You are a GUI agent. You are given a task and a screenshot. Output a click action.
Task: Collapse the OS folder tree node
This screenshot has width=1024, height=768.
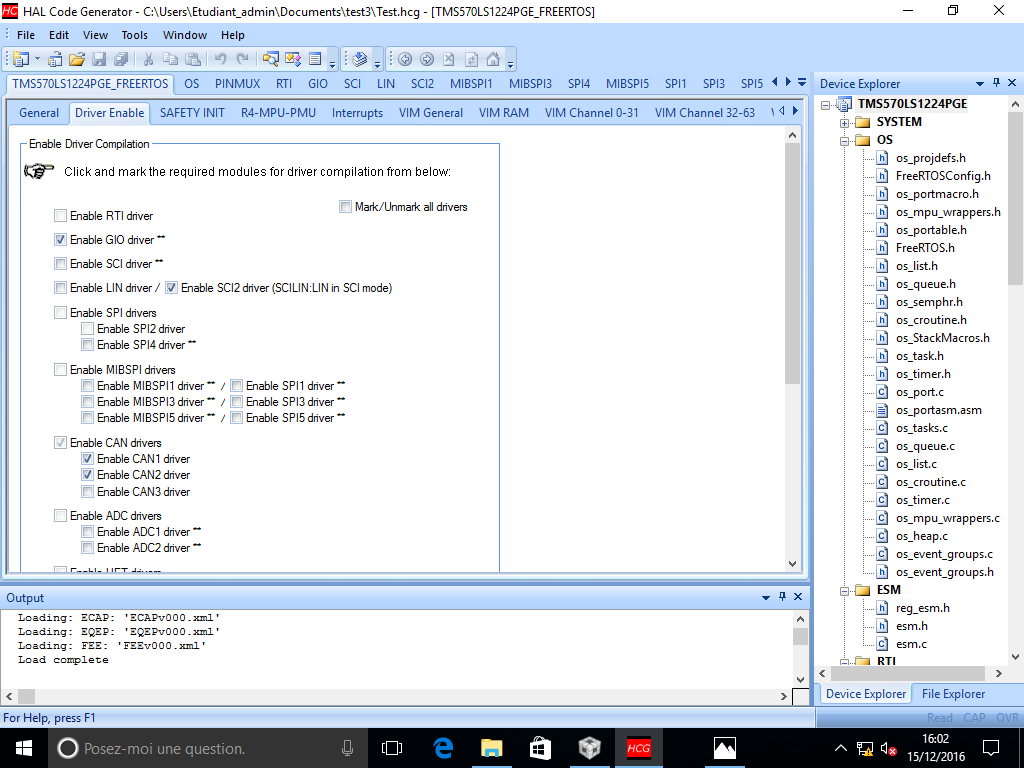point(844,140)
